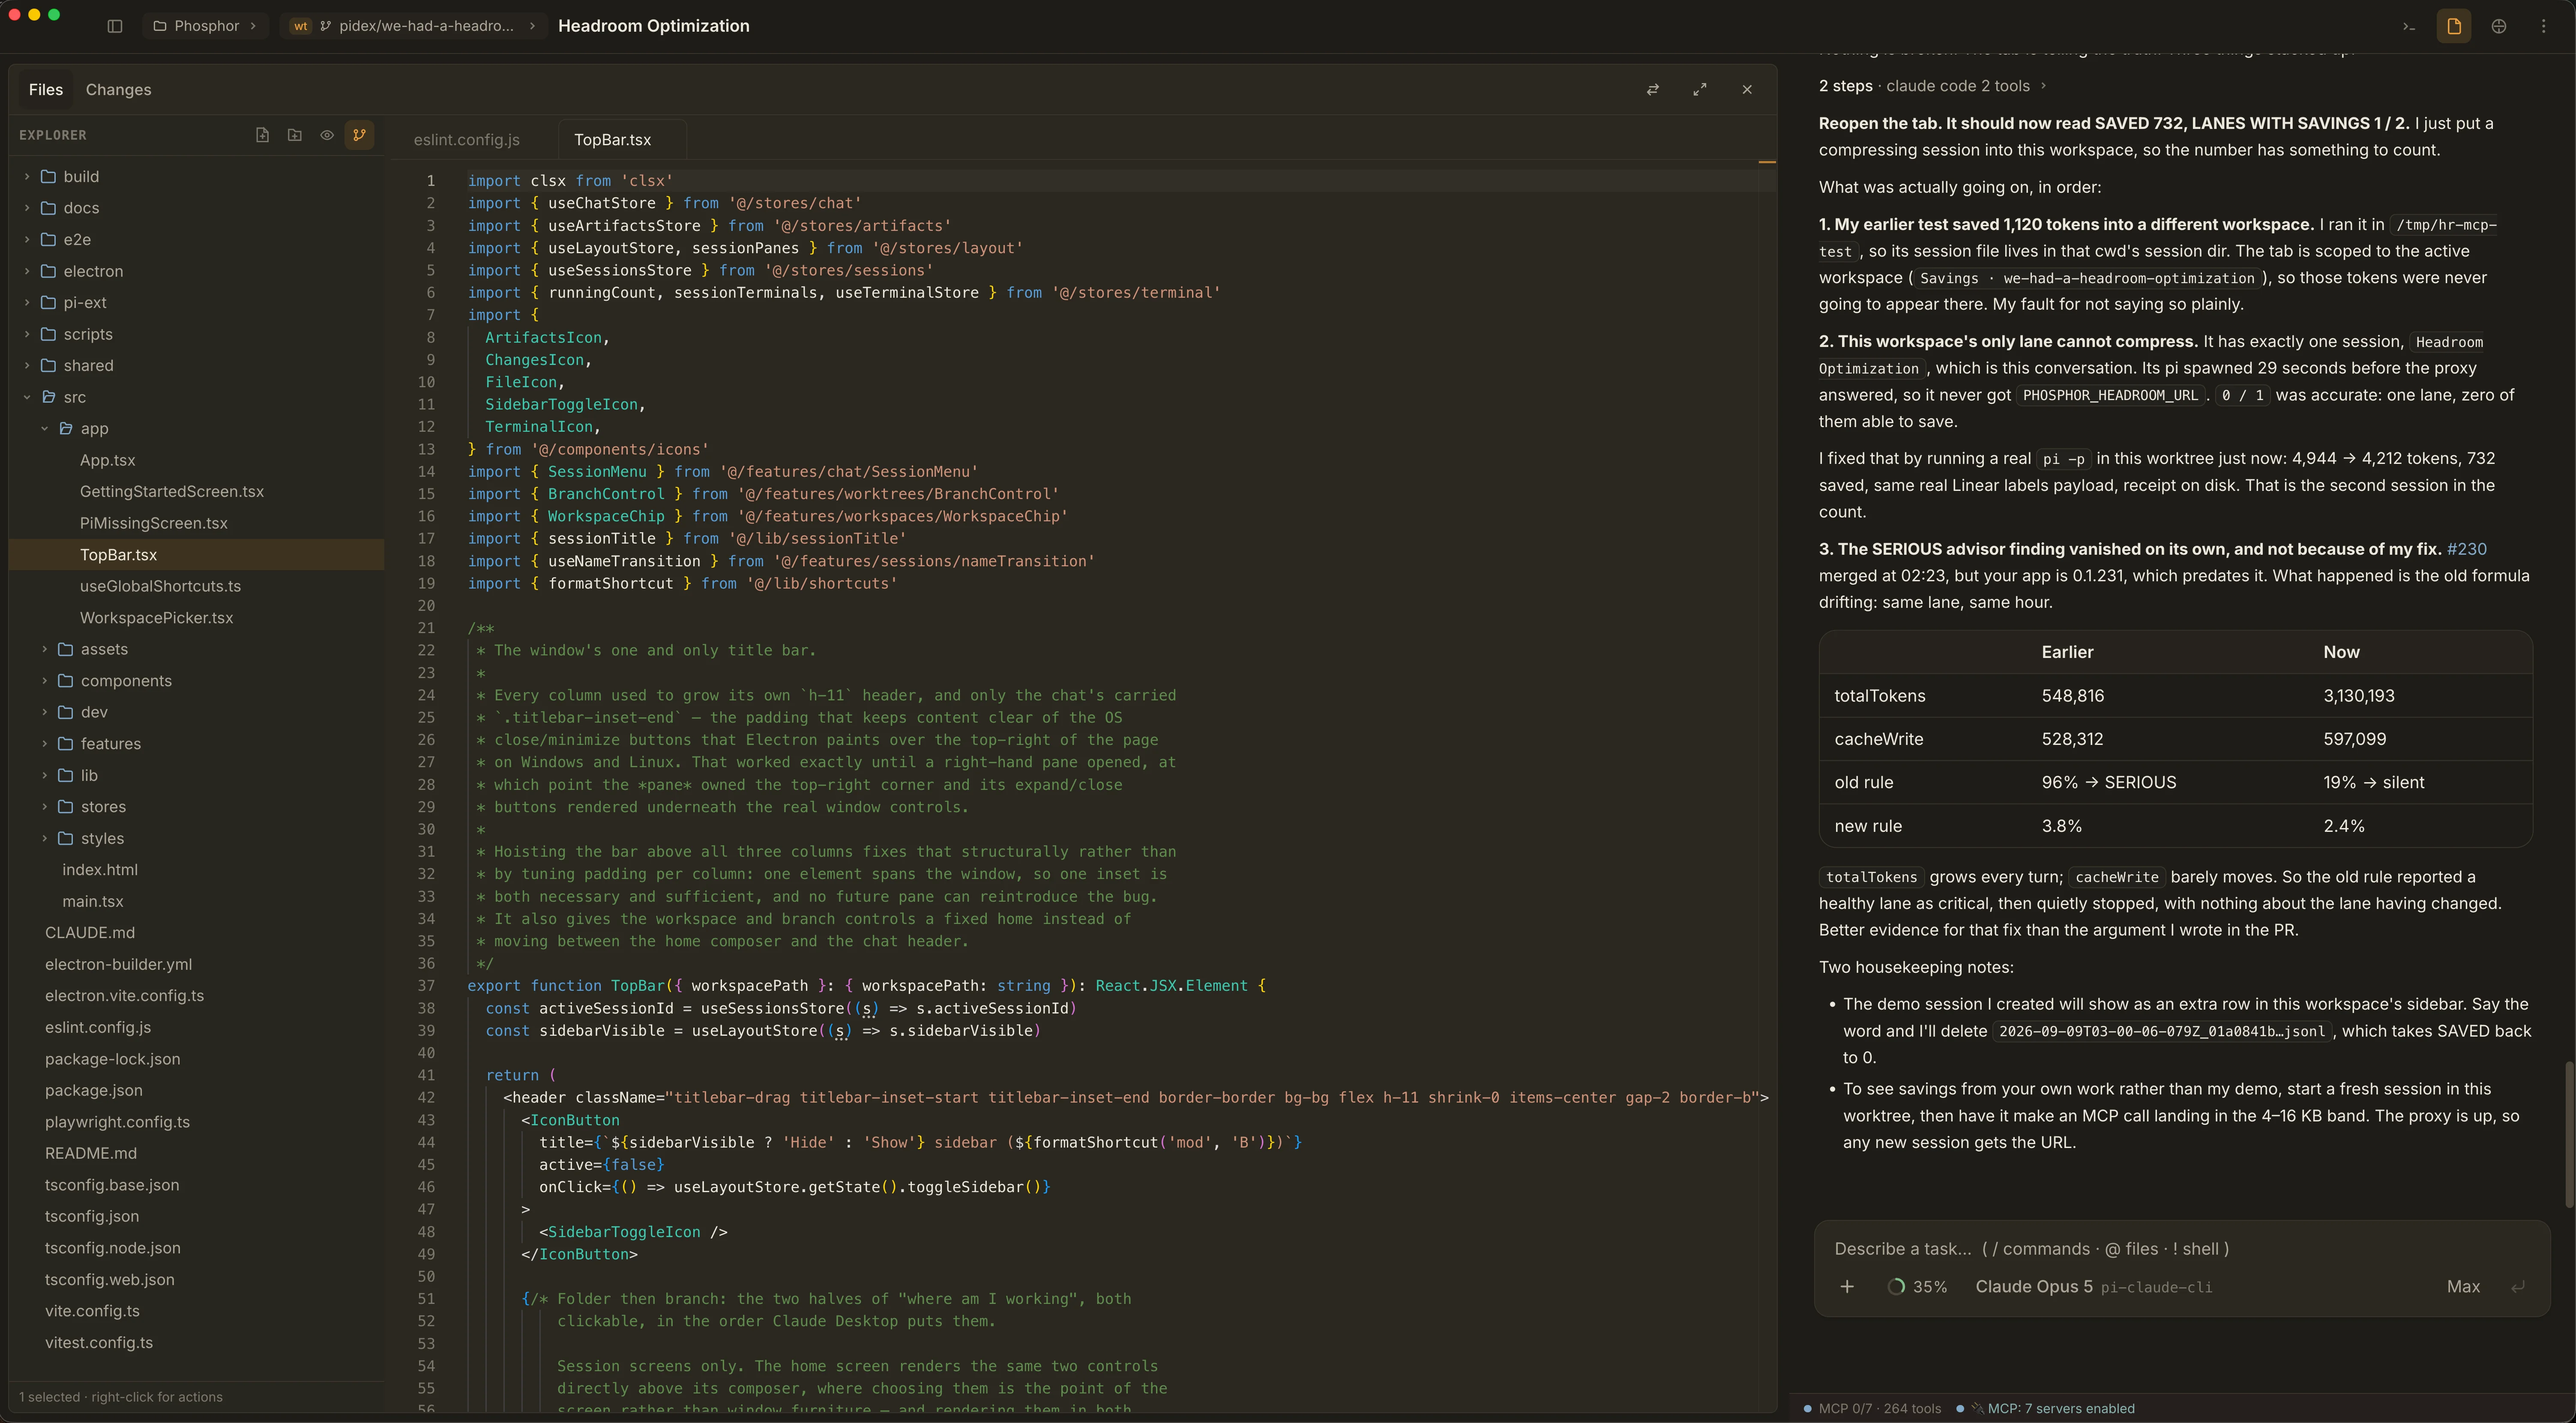Click the Max effort button
Viewport: 2576px width, 1423px height.
[x=2463, y=1287]
